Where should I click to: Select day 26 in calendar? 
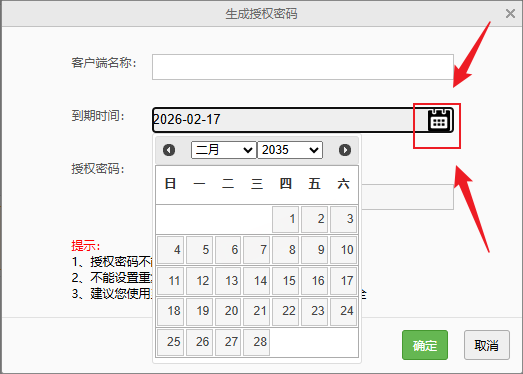[x=199, y=342]
